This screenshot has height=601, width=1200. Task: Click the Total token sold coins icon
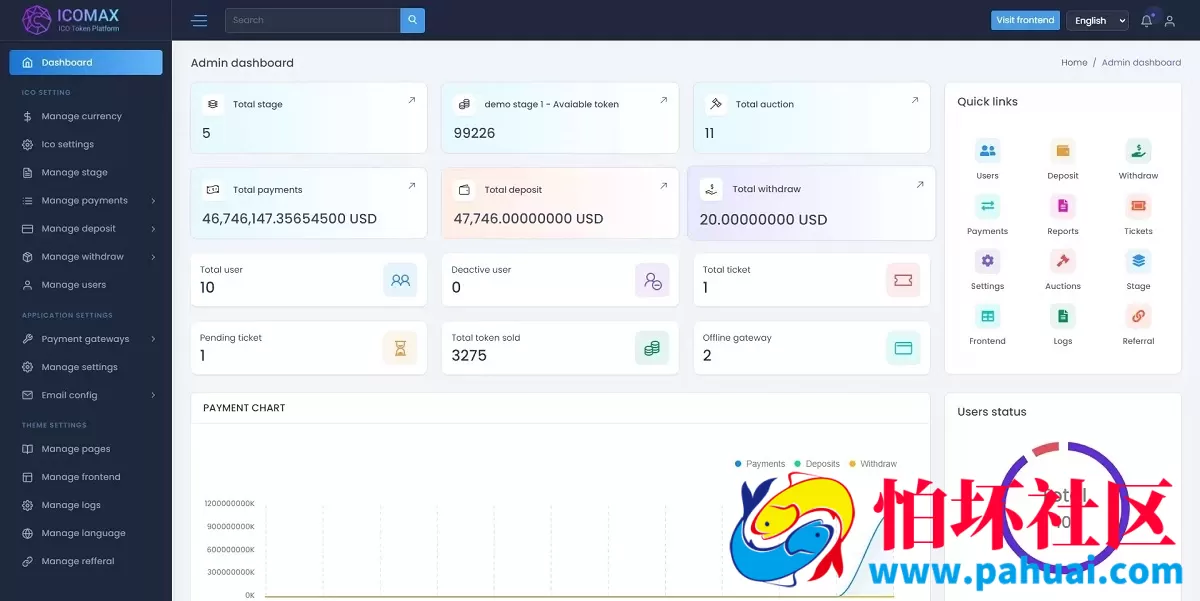652,348
